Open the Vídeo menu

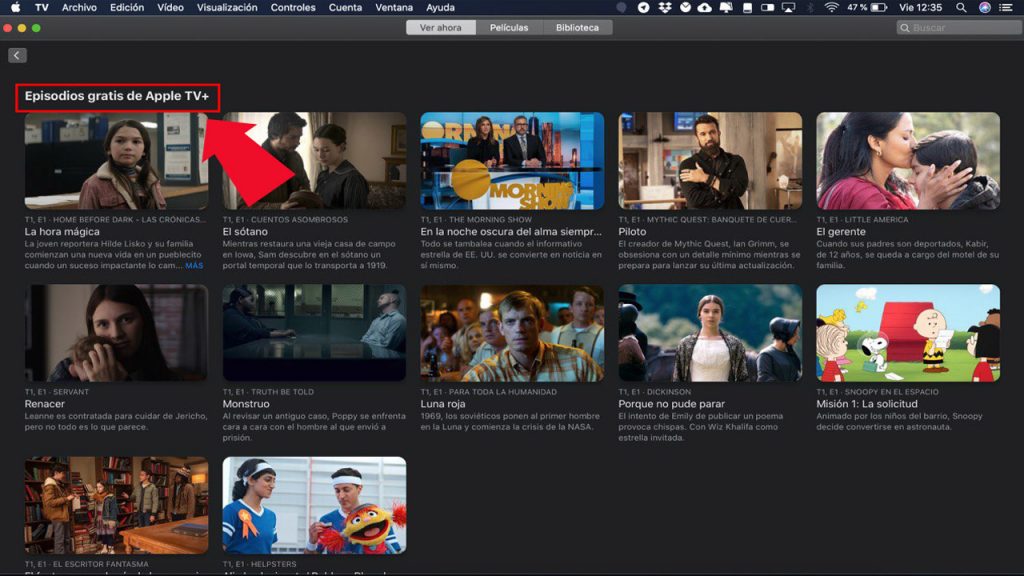[170, 7]
